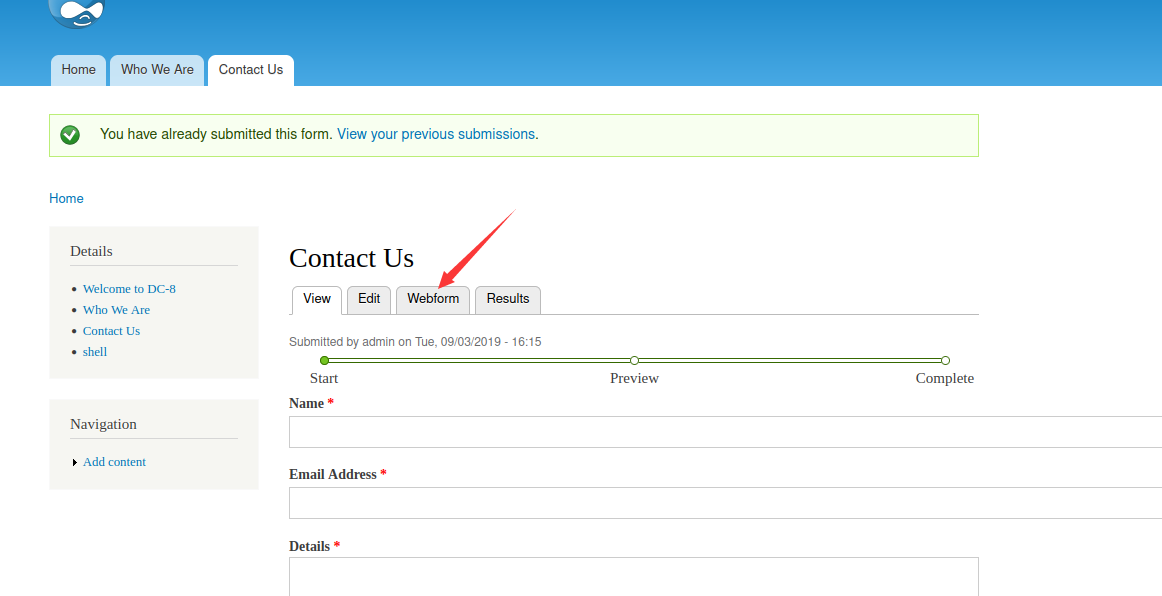Select the Contact Us main menu tab
This screenshot has width=1162, height=596.
250,70
